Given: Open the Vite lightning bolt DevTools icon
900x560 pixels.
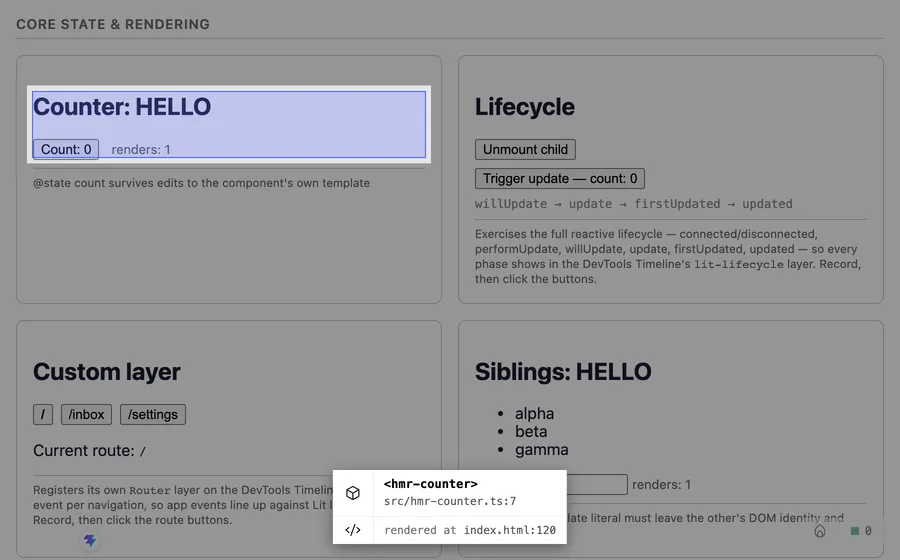Looking at the screenshot, I should [90, 540].
